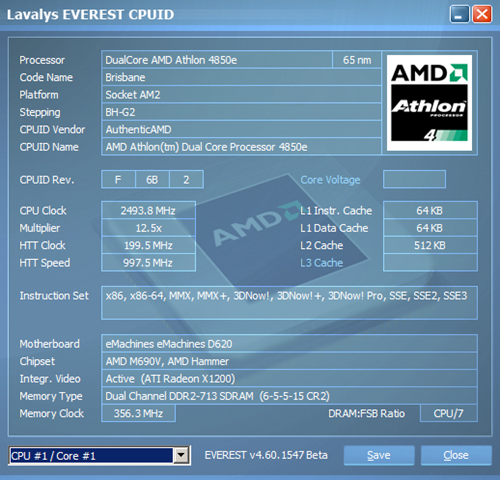Click the AMD Athlon processor logo
The image size is (500, 480).
[429, 103]
